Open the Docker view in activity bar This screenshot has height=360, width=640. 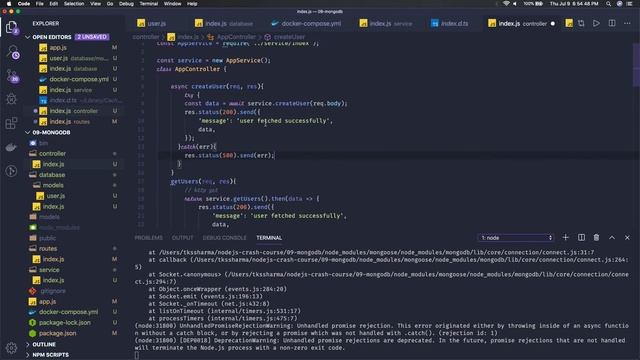point(11,147)
